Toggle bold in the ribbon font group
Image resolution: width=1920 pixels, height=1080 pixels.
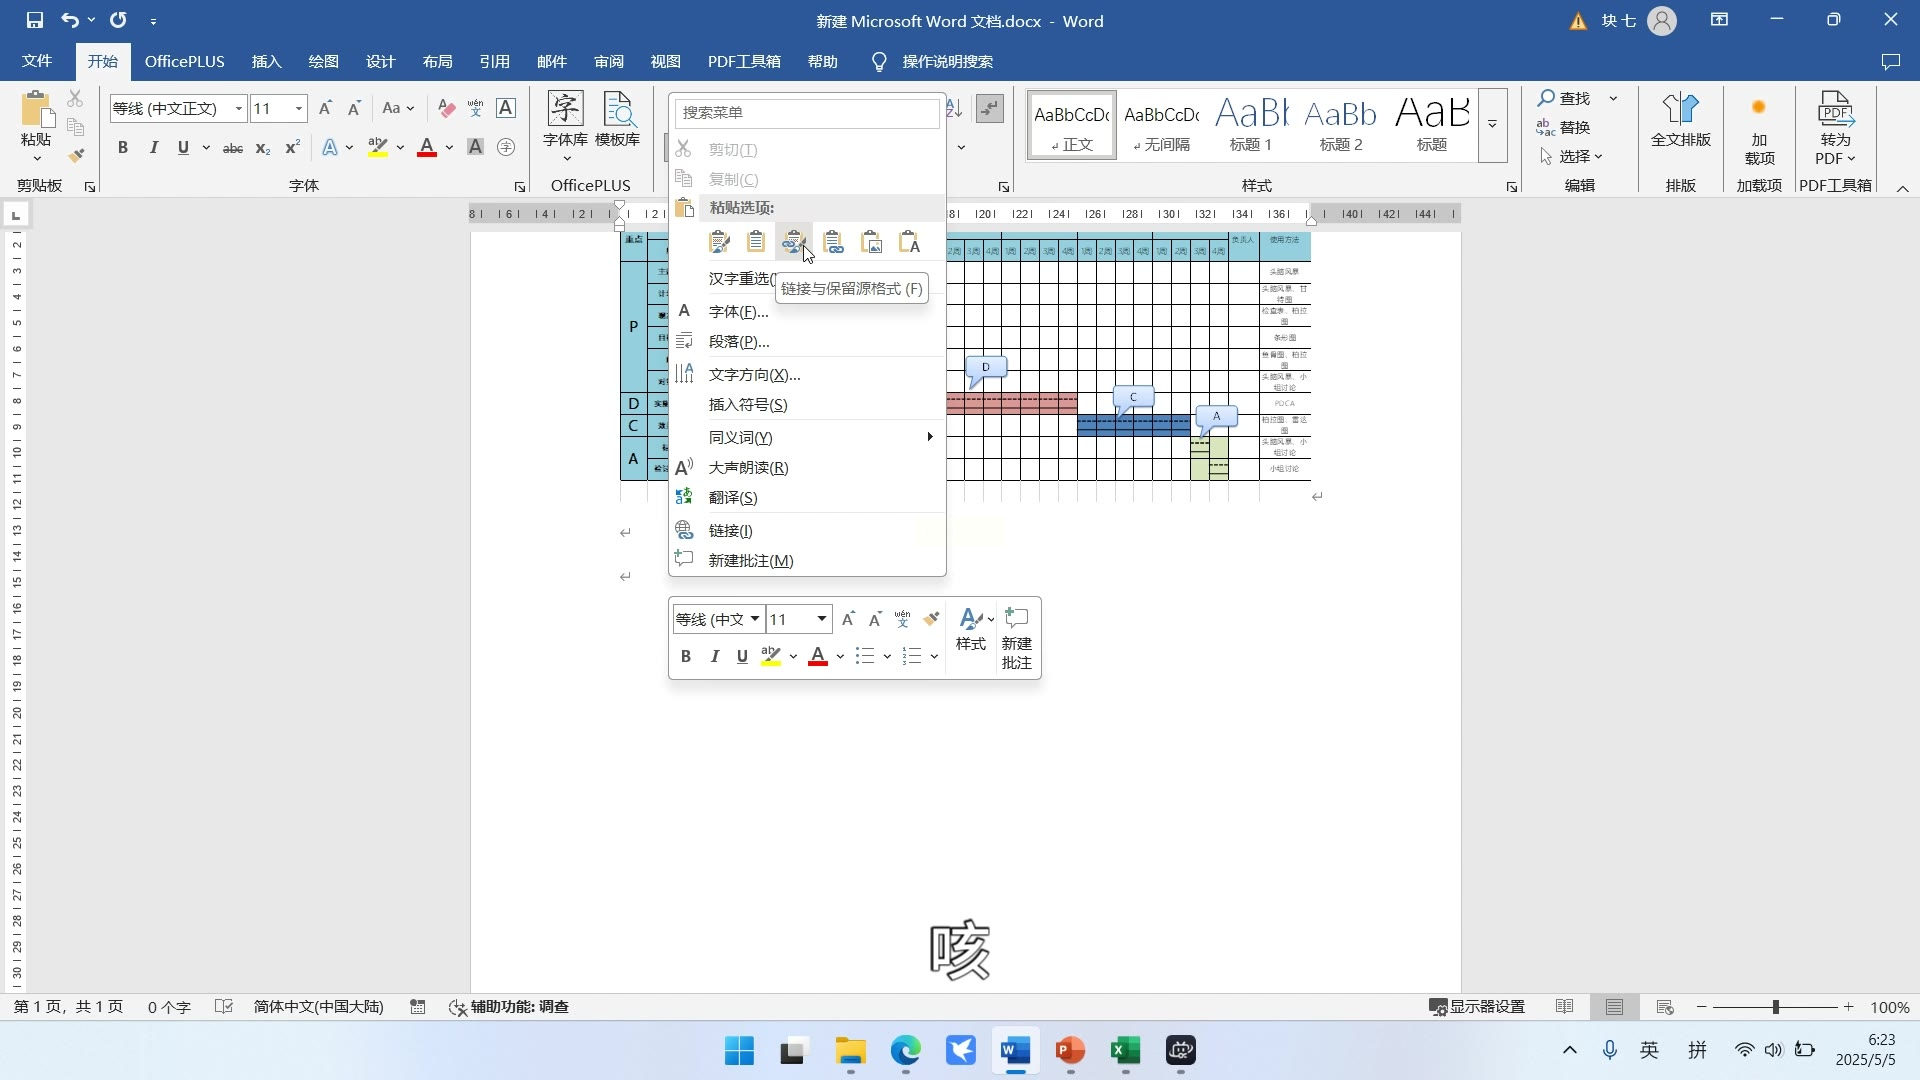122,148
